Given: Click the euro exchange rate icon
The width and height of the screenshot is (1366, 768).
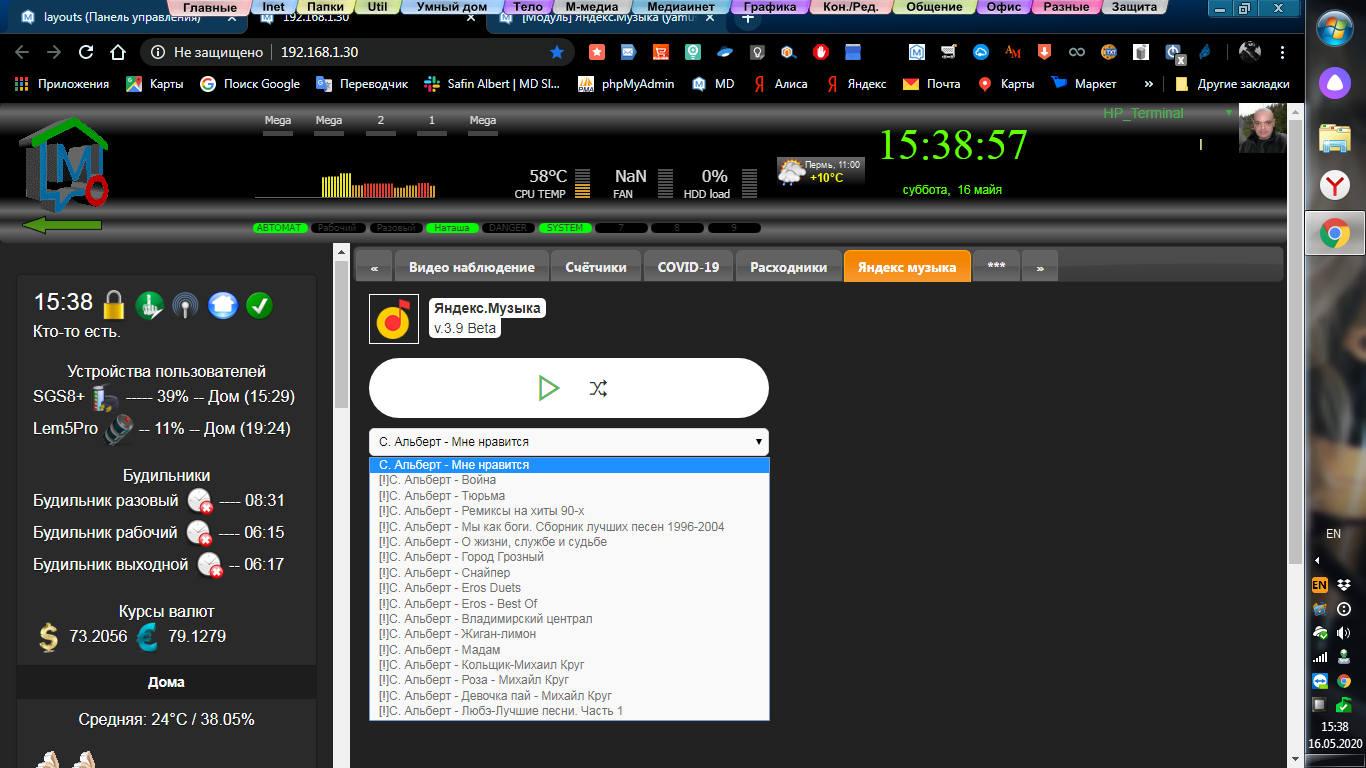Looking at the screenshot, I should (x=148, y=637).
